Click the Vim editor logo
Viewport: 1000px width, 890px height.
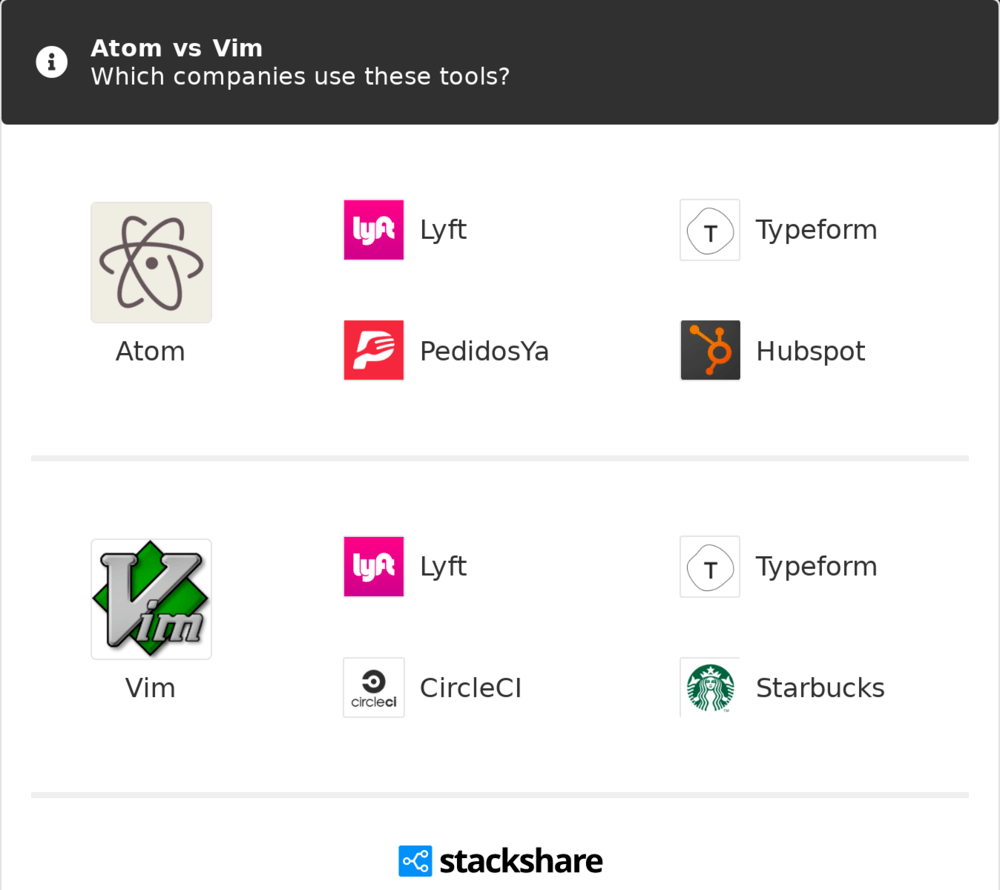pyautogui.click(x=151, y=599)
